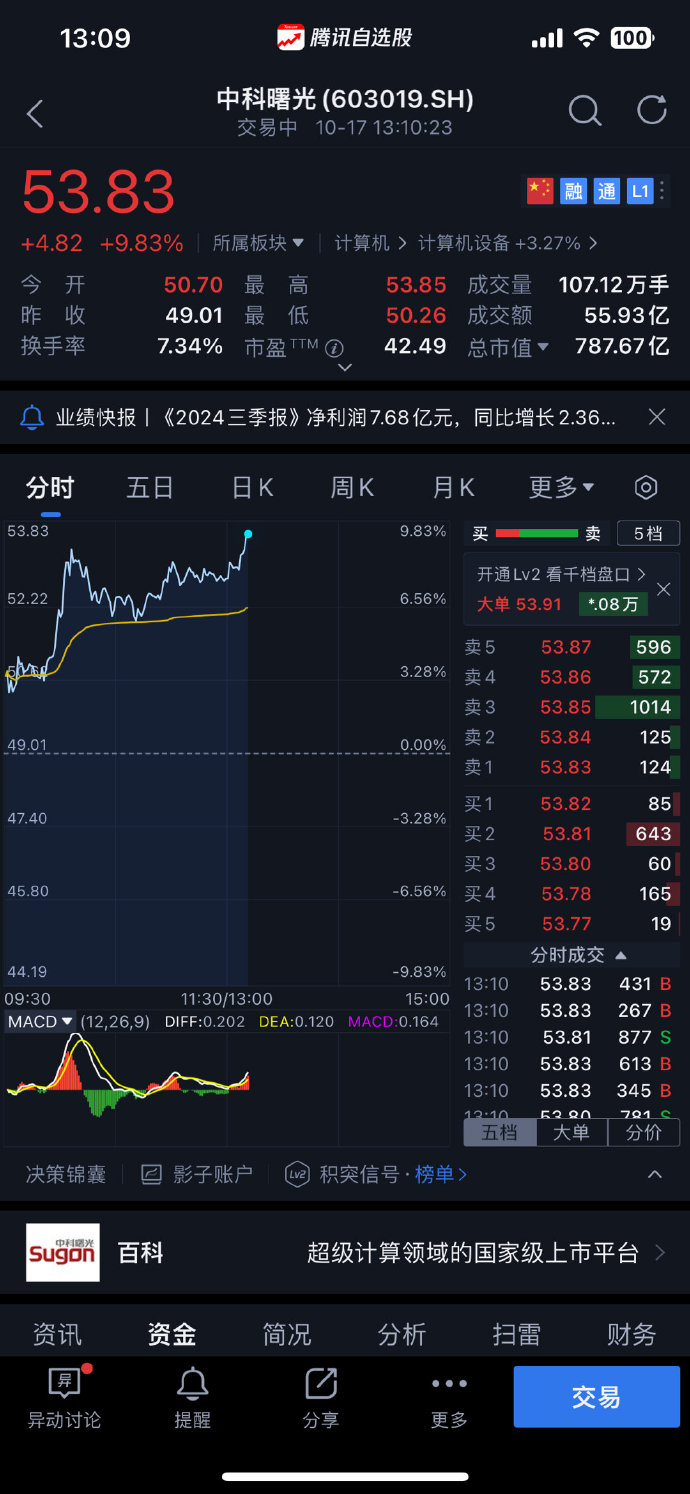The width and height of the screenshot is (690, 1494).
Task: Select the 五档 order book tab
Action: (x=500, y=1133)
